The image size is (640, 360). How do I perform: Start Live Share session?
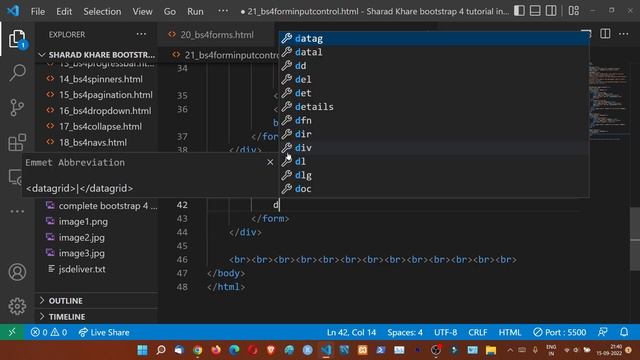[x=104, y=332]
